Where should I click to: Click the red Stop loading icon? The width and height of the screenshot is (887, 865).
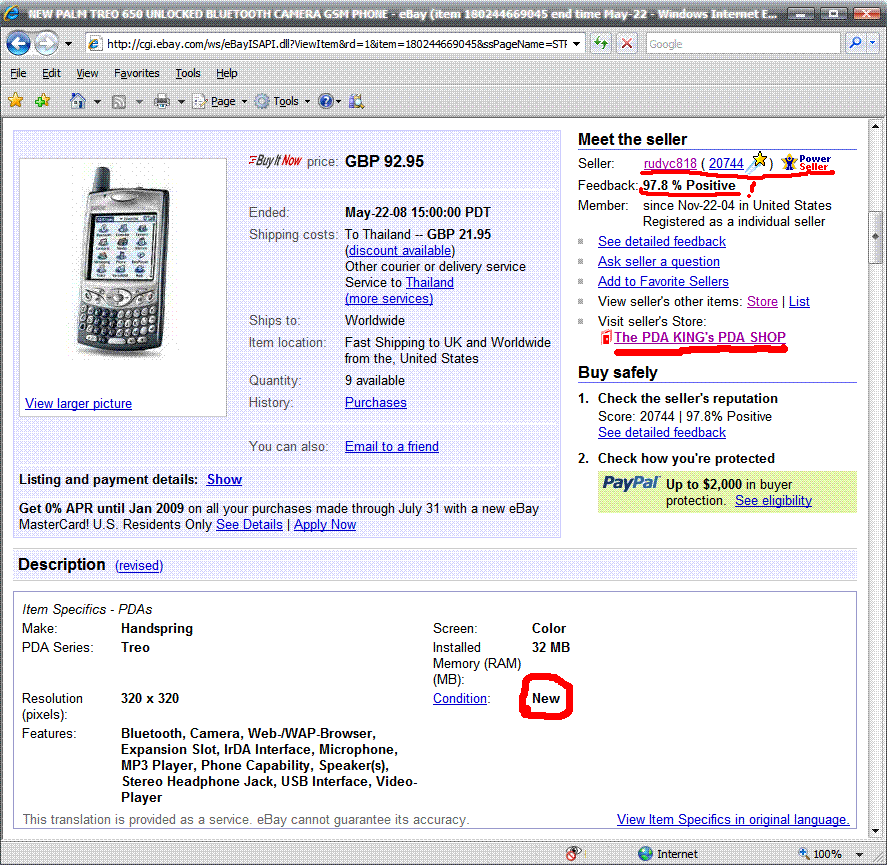pyautogui.click(x=627, y=43)
